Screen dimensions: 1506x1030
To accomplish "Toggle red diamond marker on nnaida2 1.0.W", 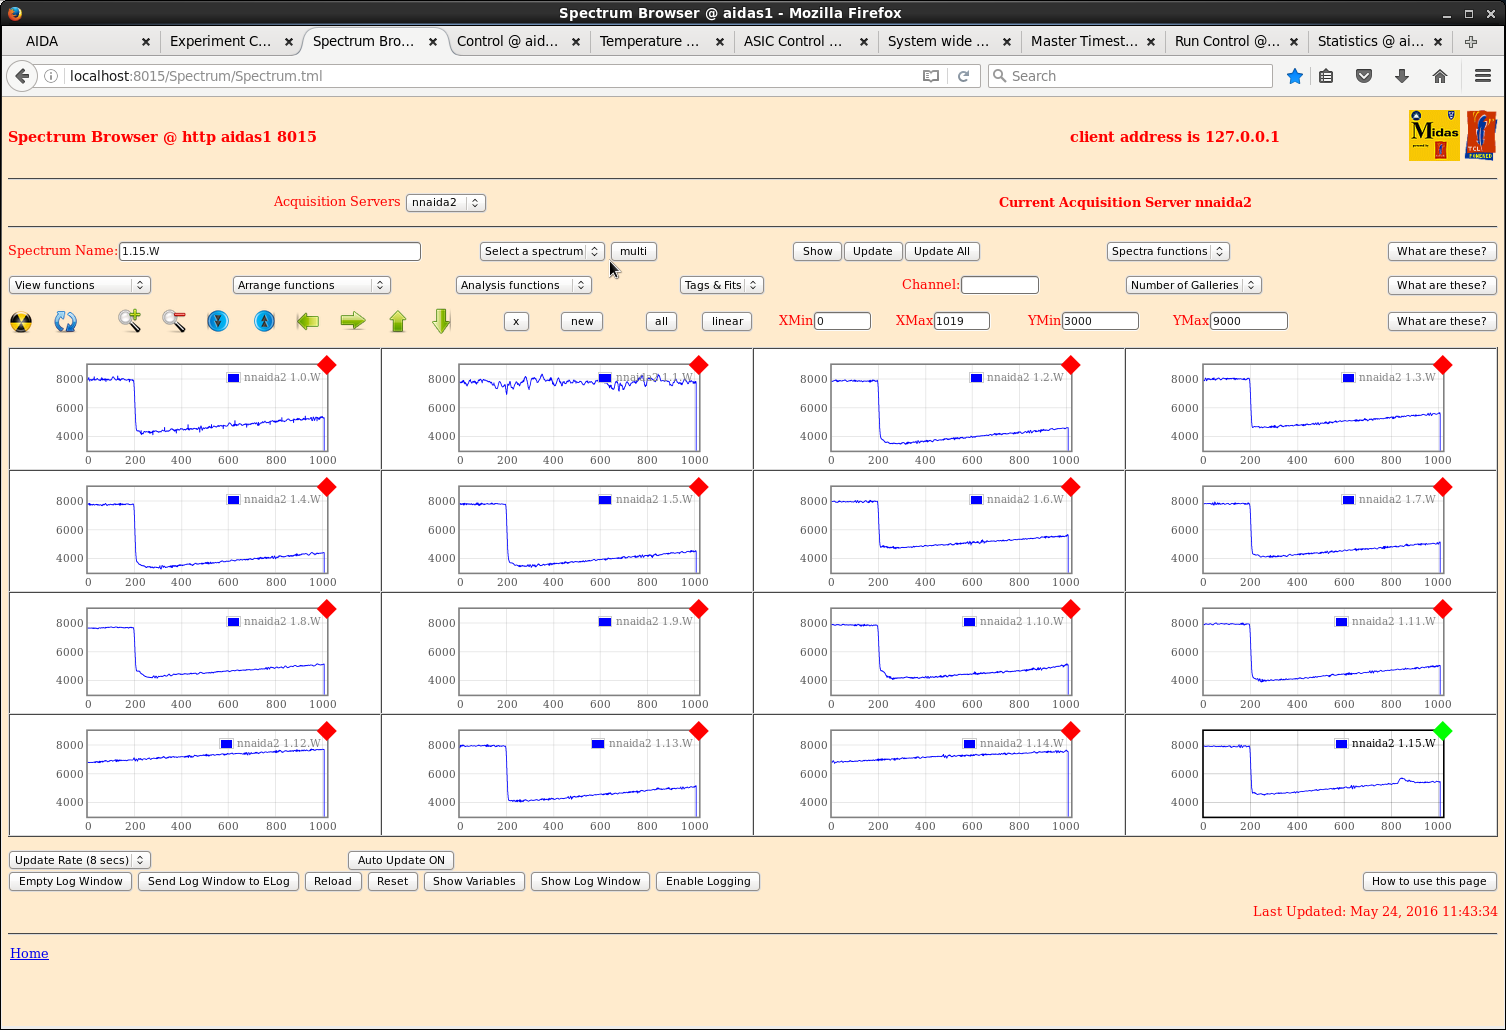I will click(x=326, y=365).
